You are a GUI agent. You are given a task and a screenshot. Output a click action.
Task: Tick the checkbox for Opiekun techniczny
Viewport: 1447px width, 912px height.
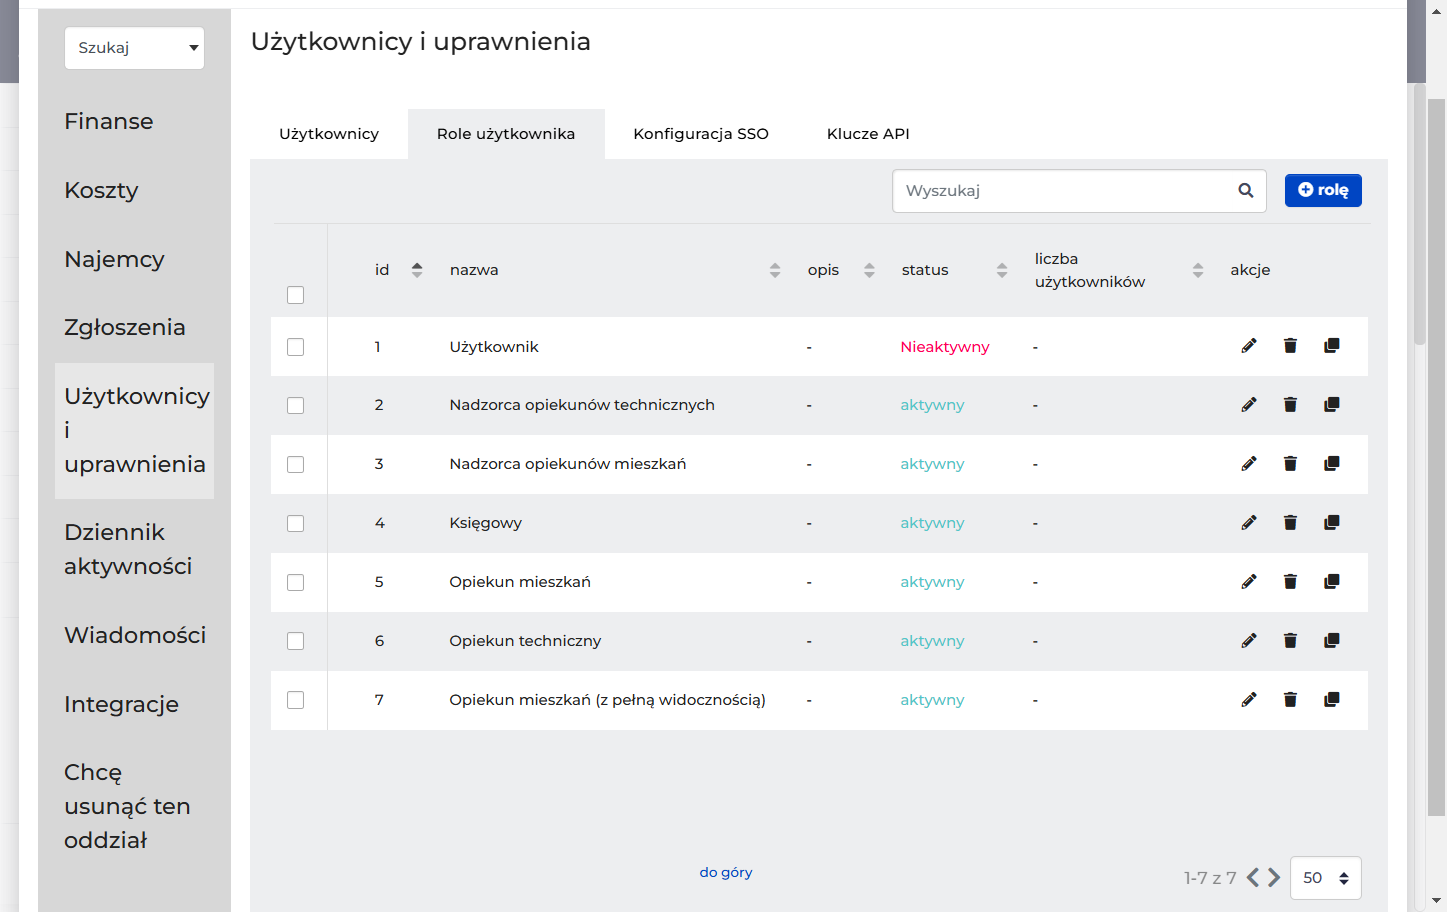(x=295, y=641)
